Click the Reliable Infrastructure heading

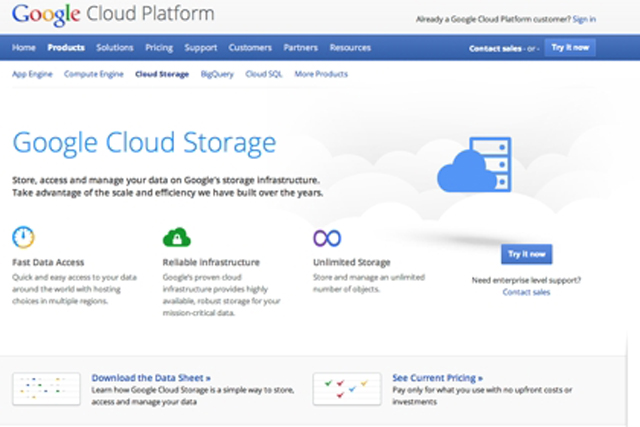click(211, 262)
